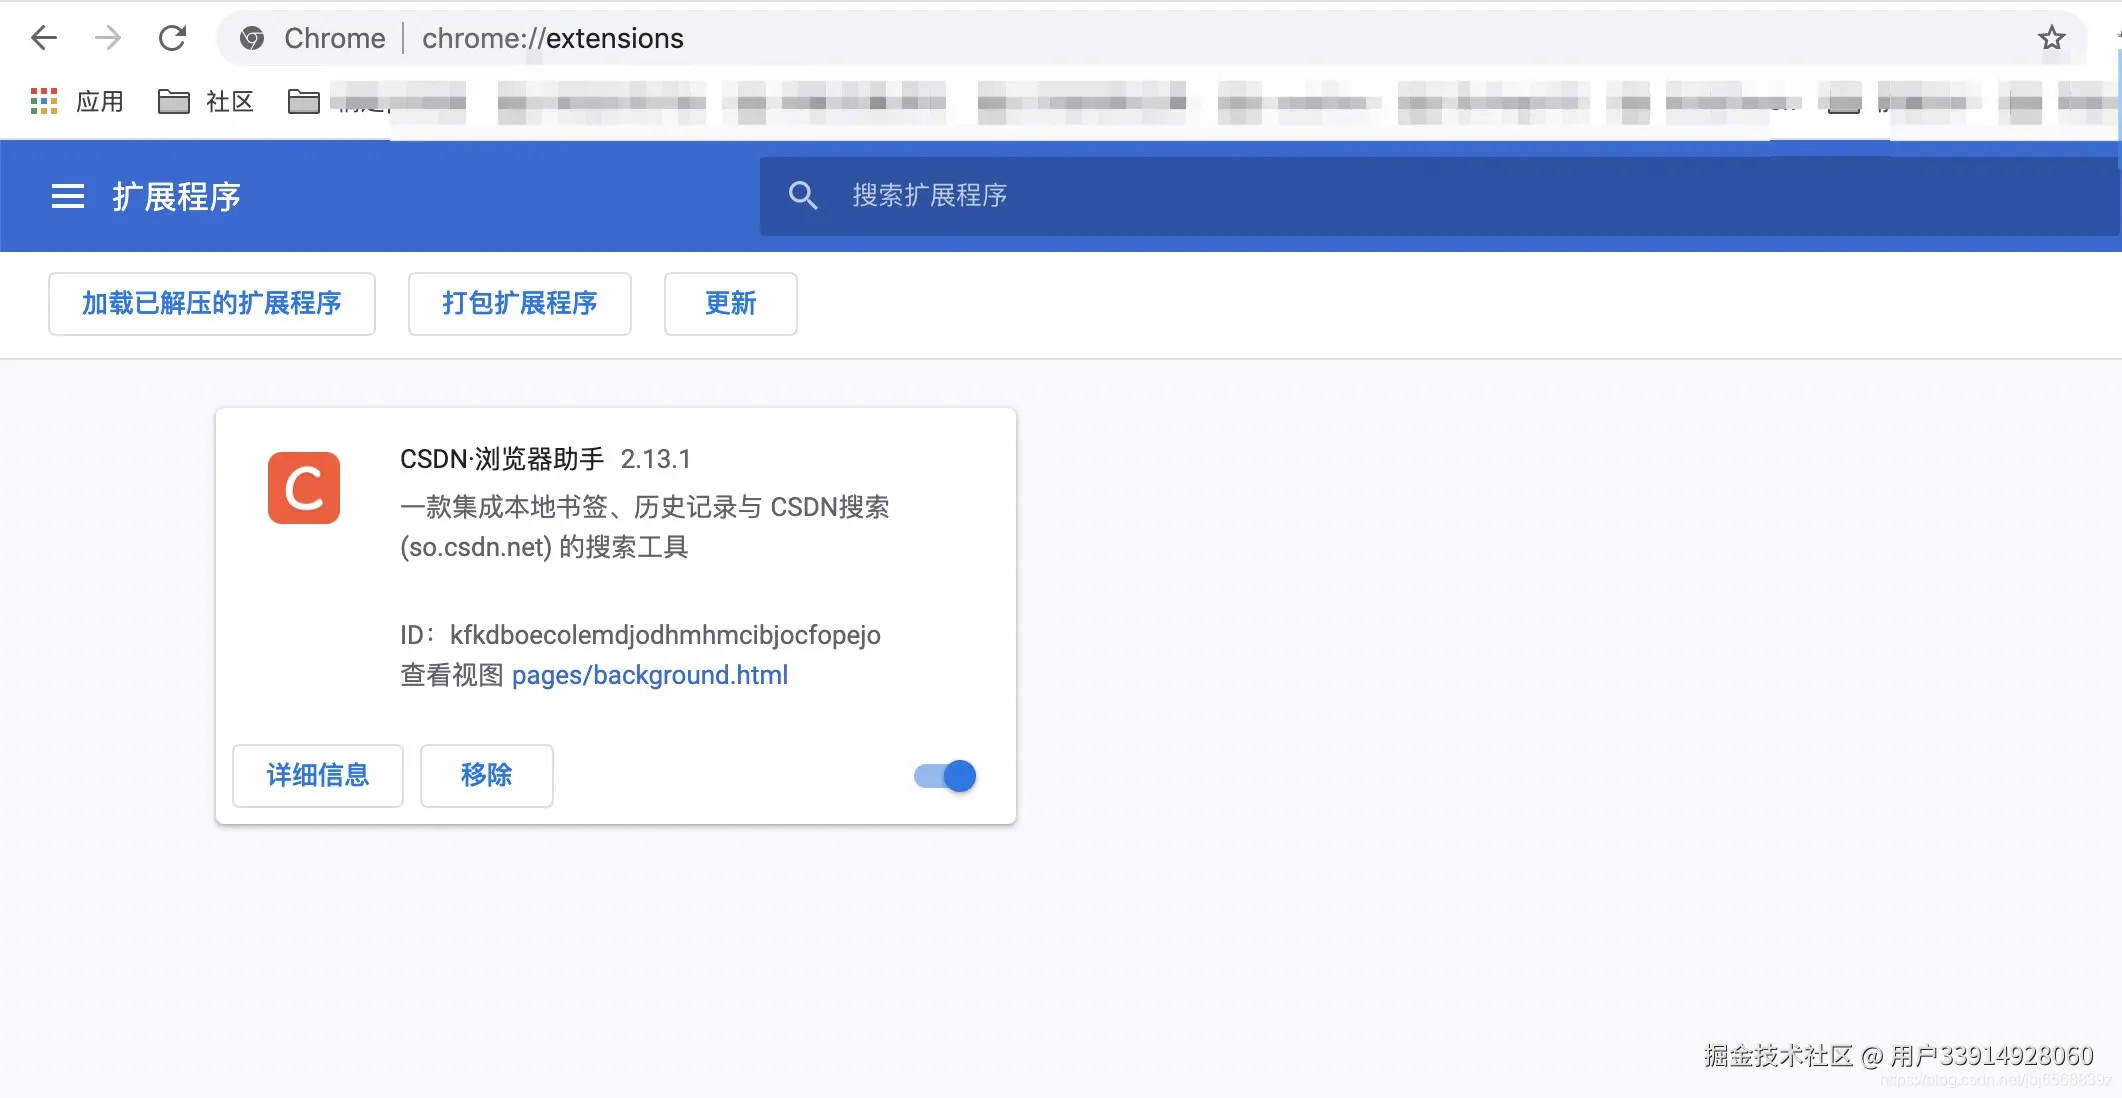
Task: Open the hamburger menu beside 扩展程序
Action: 68,196
